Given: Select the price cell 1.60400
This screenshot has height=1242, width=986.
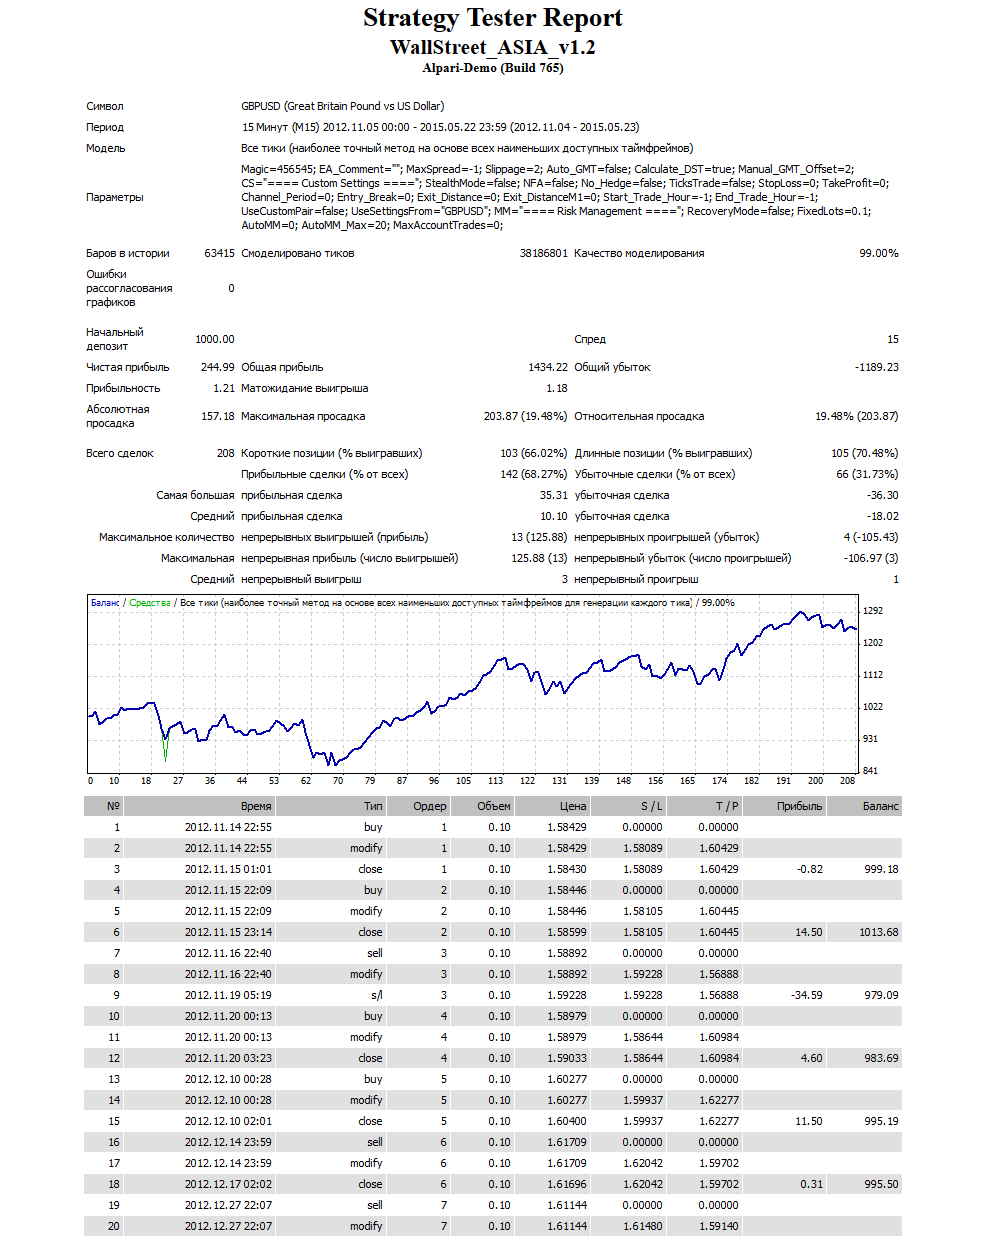Looking at the screenshot, I should click(567, 1121).
